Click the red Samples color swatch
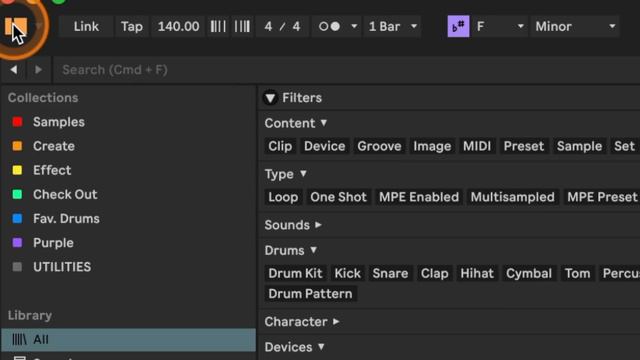 pyautogui.click(x=17, y=122)
